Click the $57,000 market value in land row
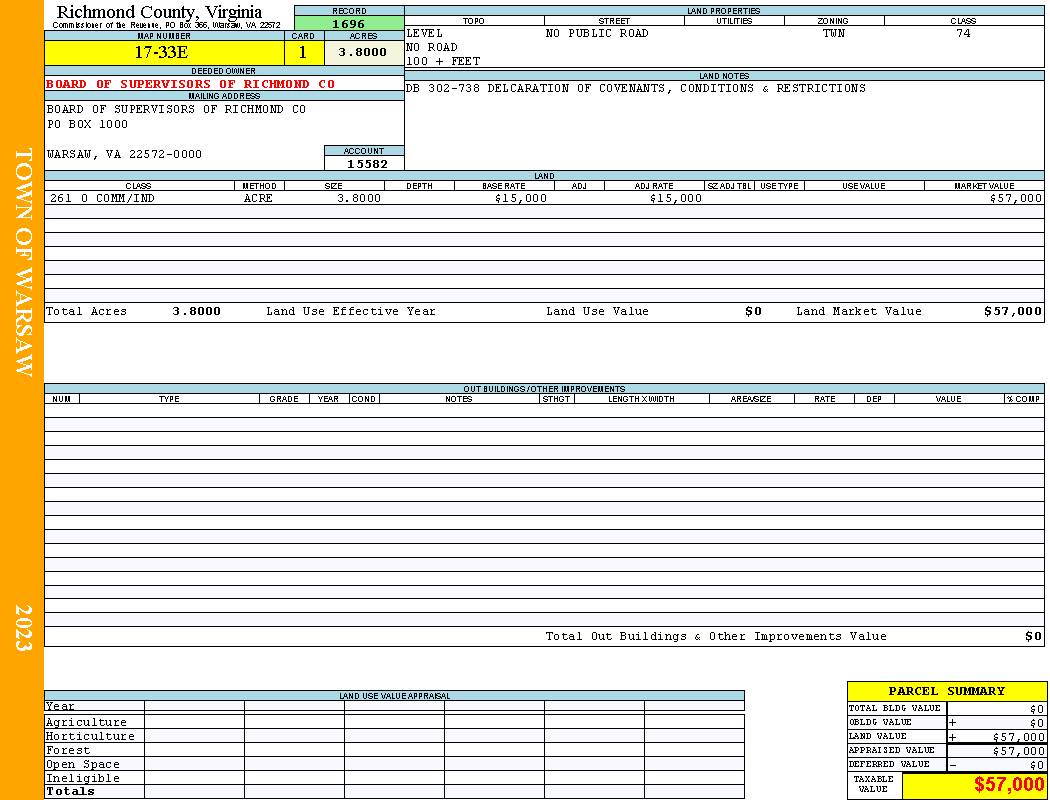 tap(1015, 198)
